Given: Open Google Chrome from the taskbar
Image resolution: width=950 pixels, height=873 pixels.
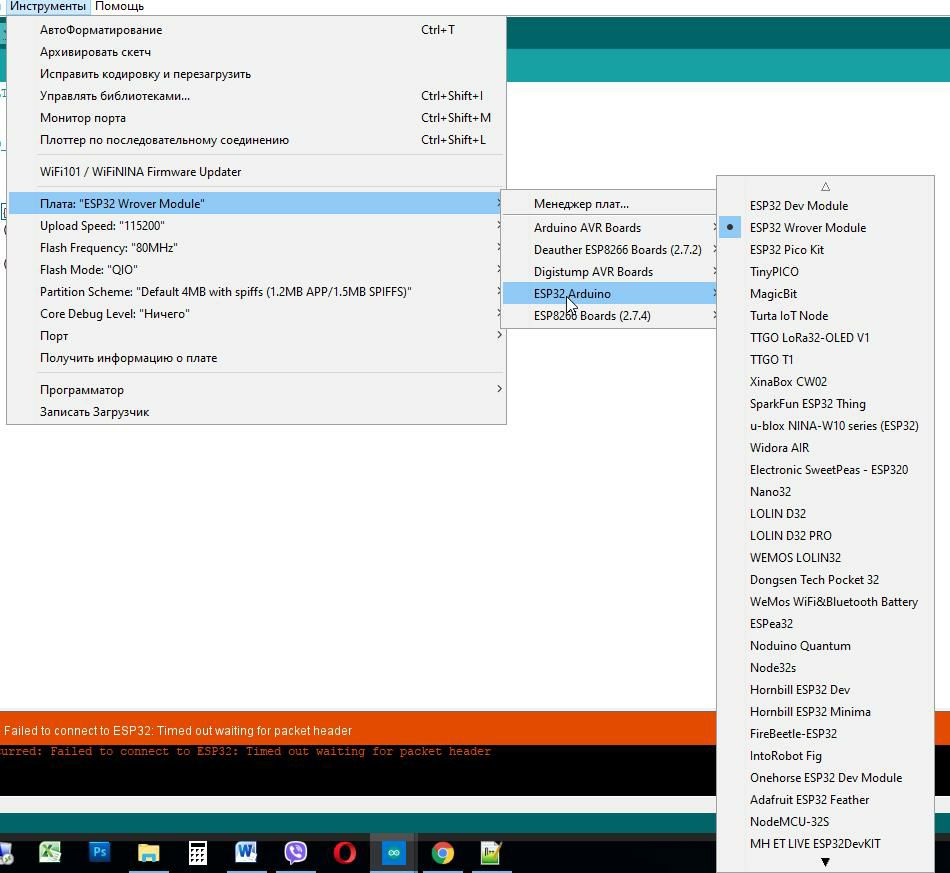Looking at the screenshot, I should click(443, 853).
